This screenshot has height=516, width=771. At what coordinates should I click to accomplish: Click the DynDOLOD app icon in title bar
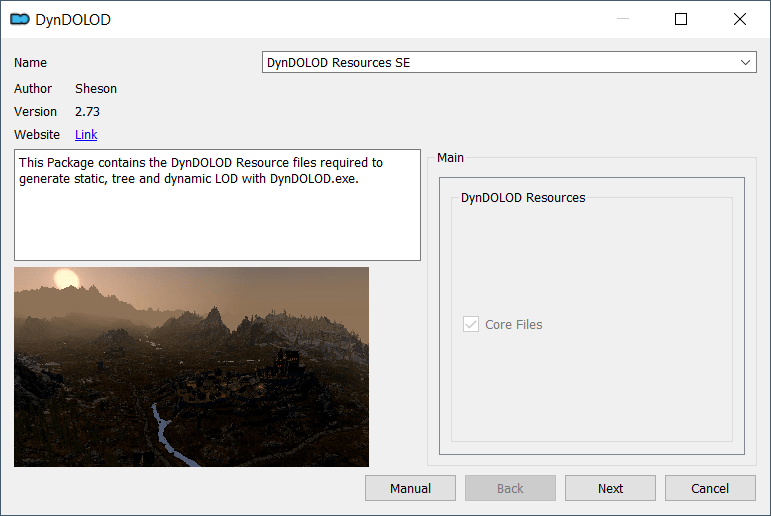(20, 19)
